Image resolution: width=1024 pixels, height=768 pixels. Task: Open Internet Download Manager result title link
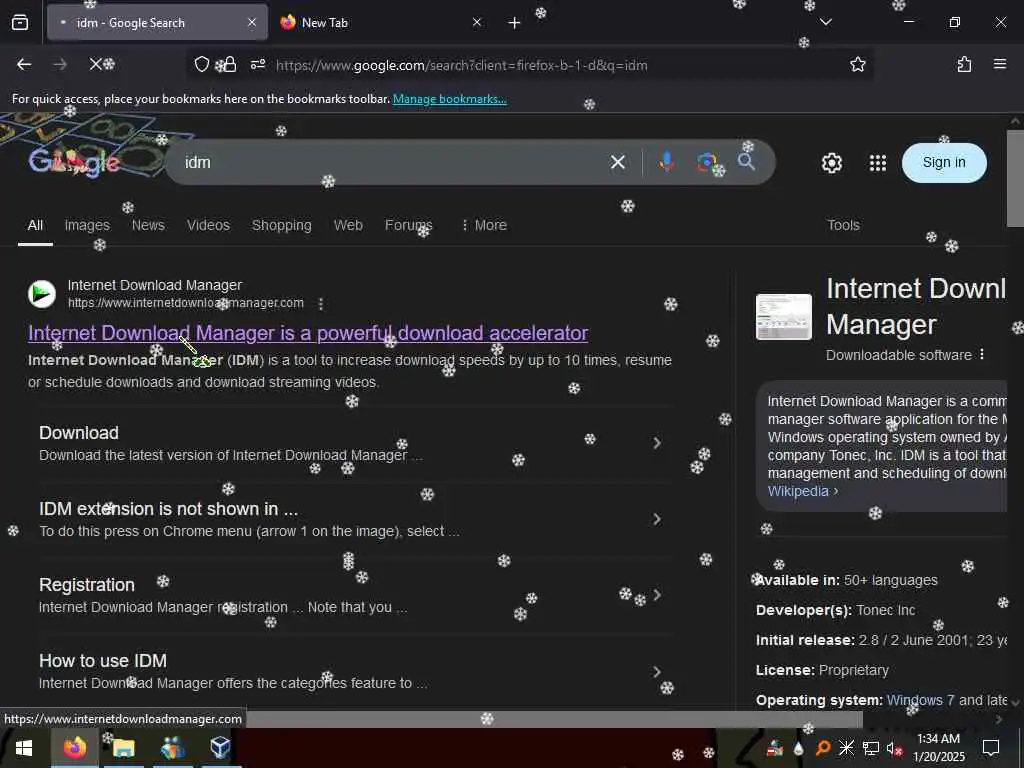[x=308, y=333]
